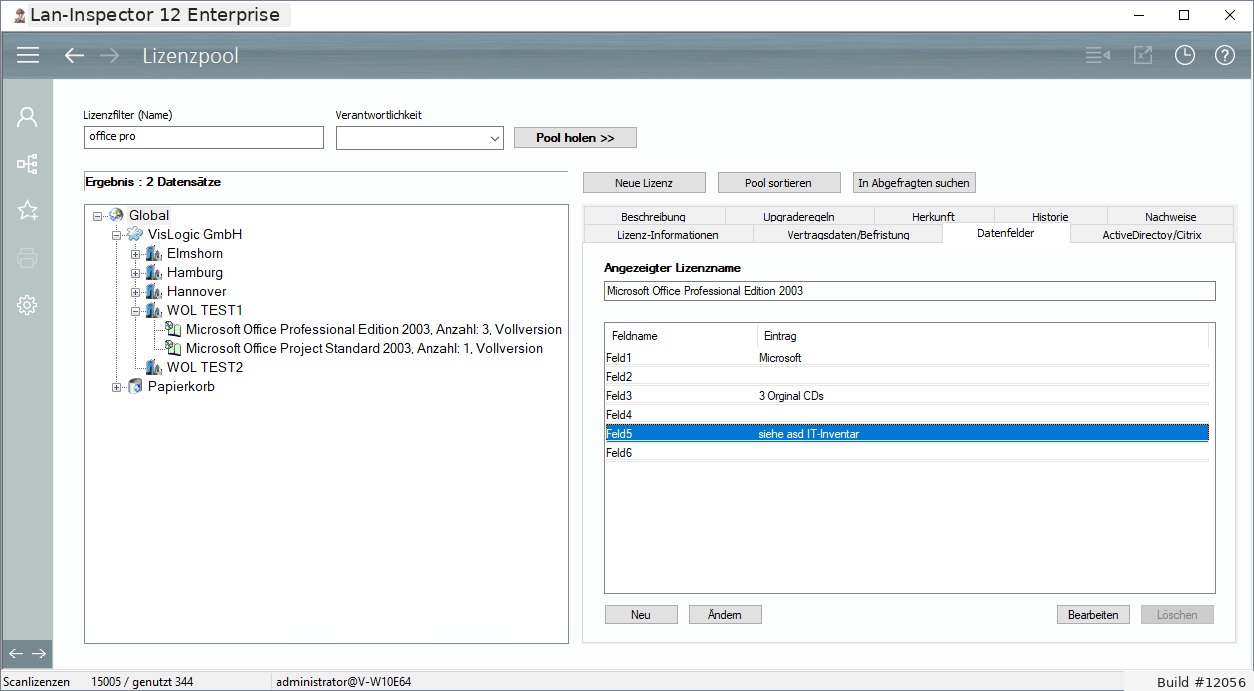Click the Ändern button
1254x691 pixels.
click(725, 615)
